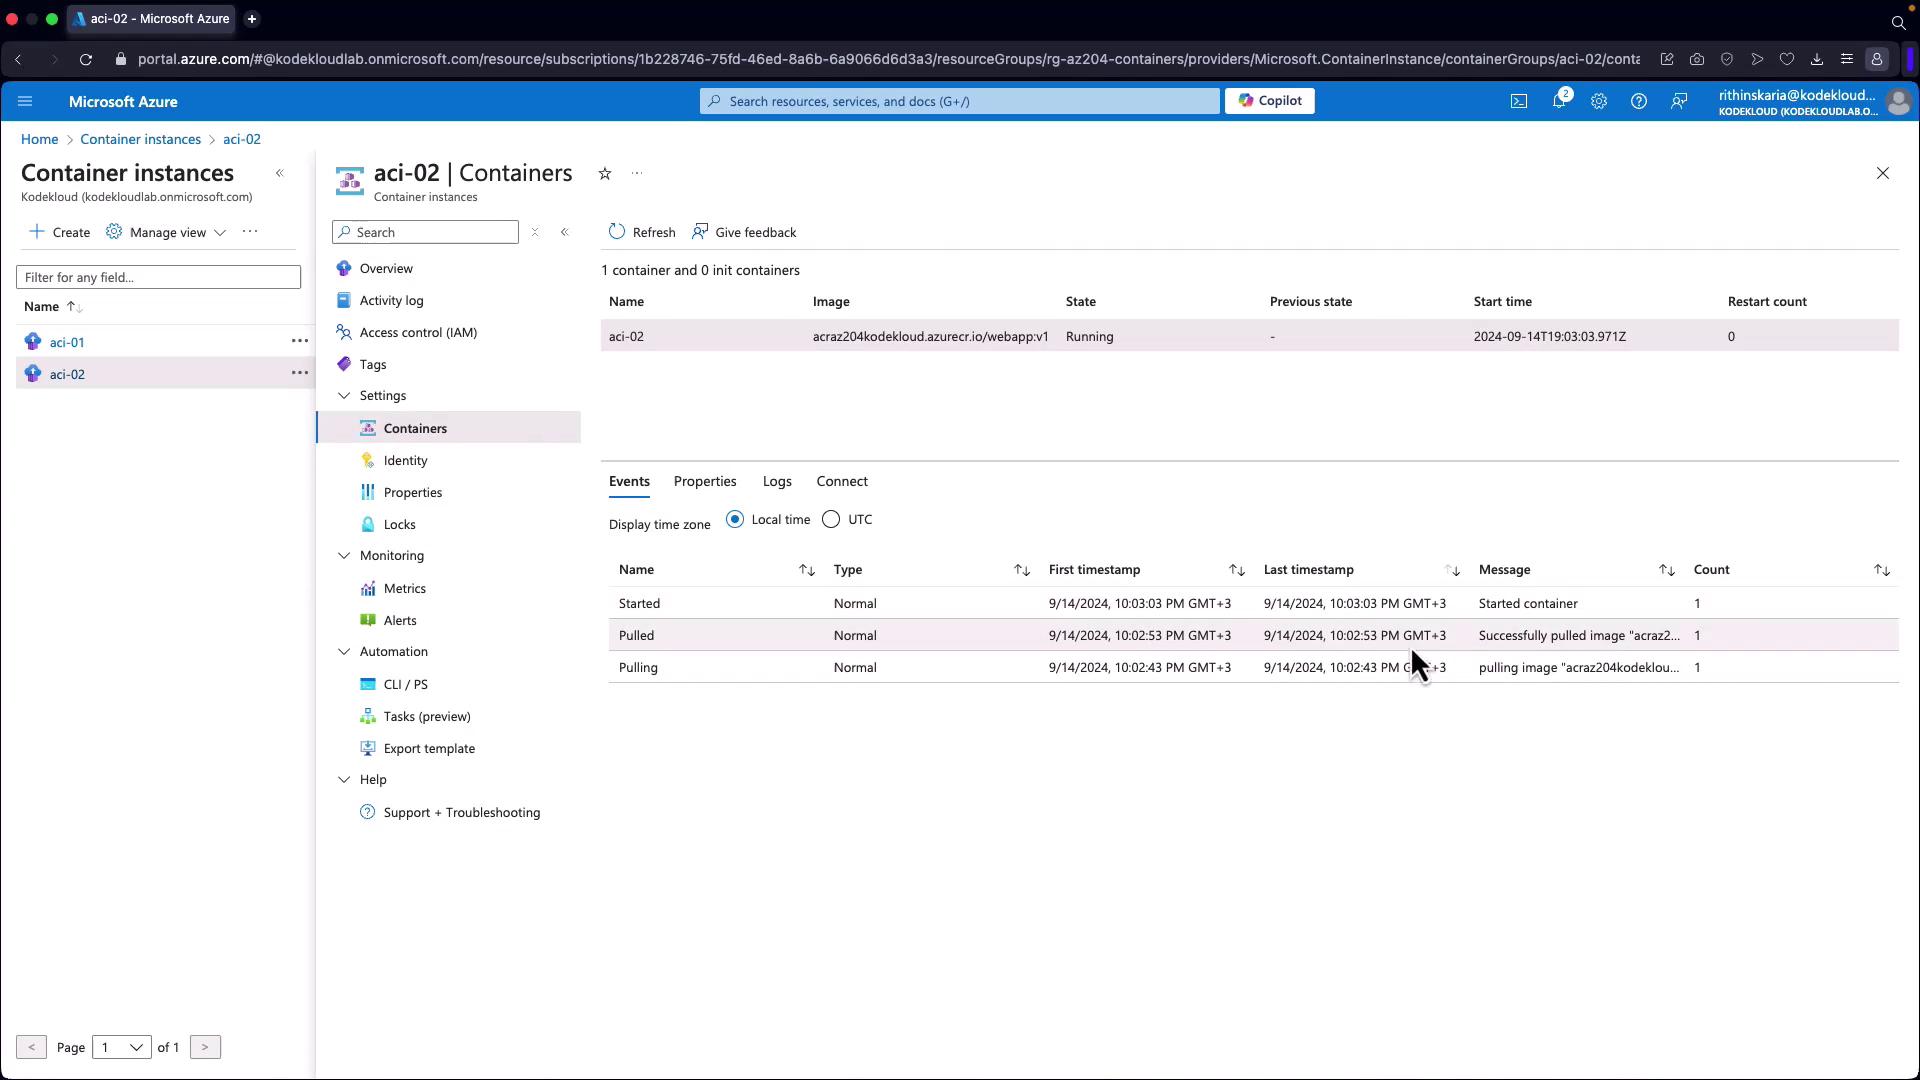Open Container instances breadcrumb link

140,139
